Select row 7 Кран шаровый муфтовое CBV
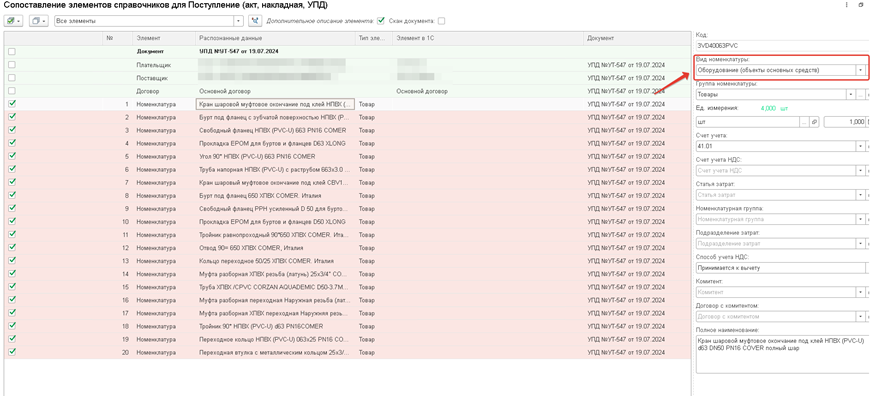 point(348,182)
